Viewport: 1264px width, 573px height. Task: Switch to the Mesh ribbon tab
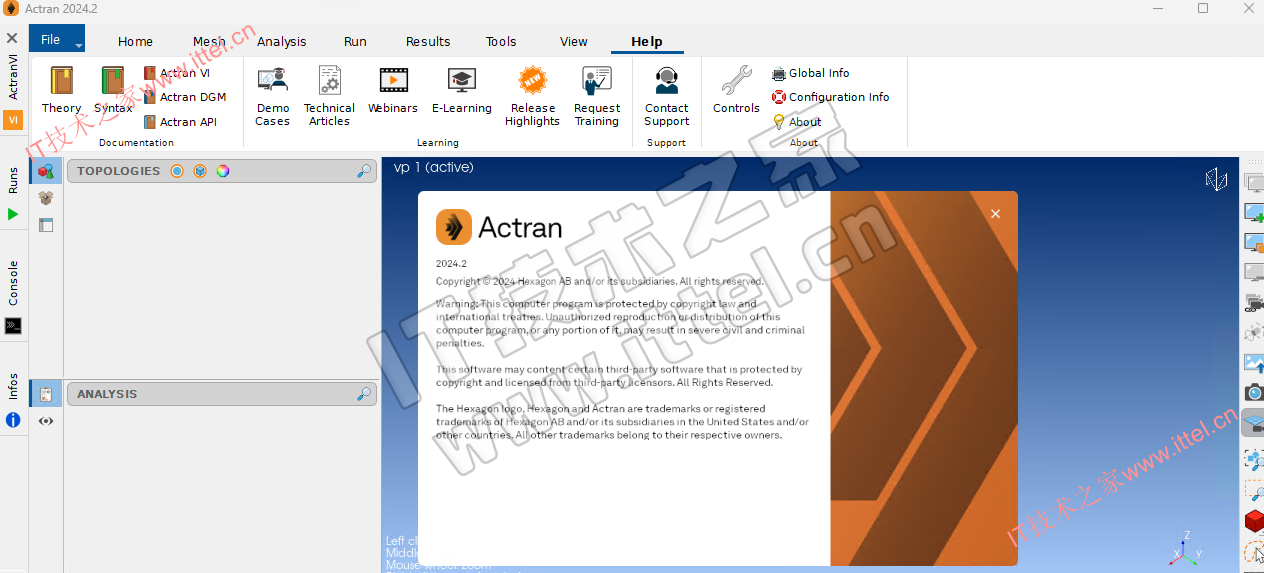[209, 42]
